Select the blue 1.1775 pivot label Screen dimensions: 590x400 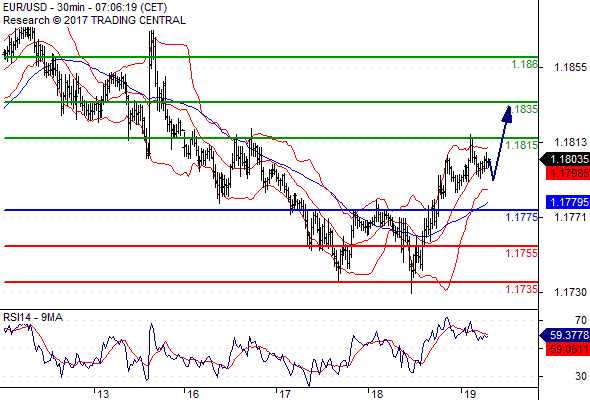click(522, 217)
